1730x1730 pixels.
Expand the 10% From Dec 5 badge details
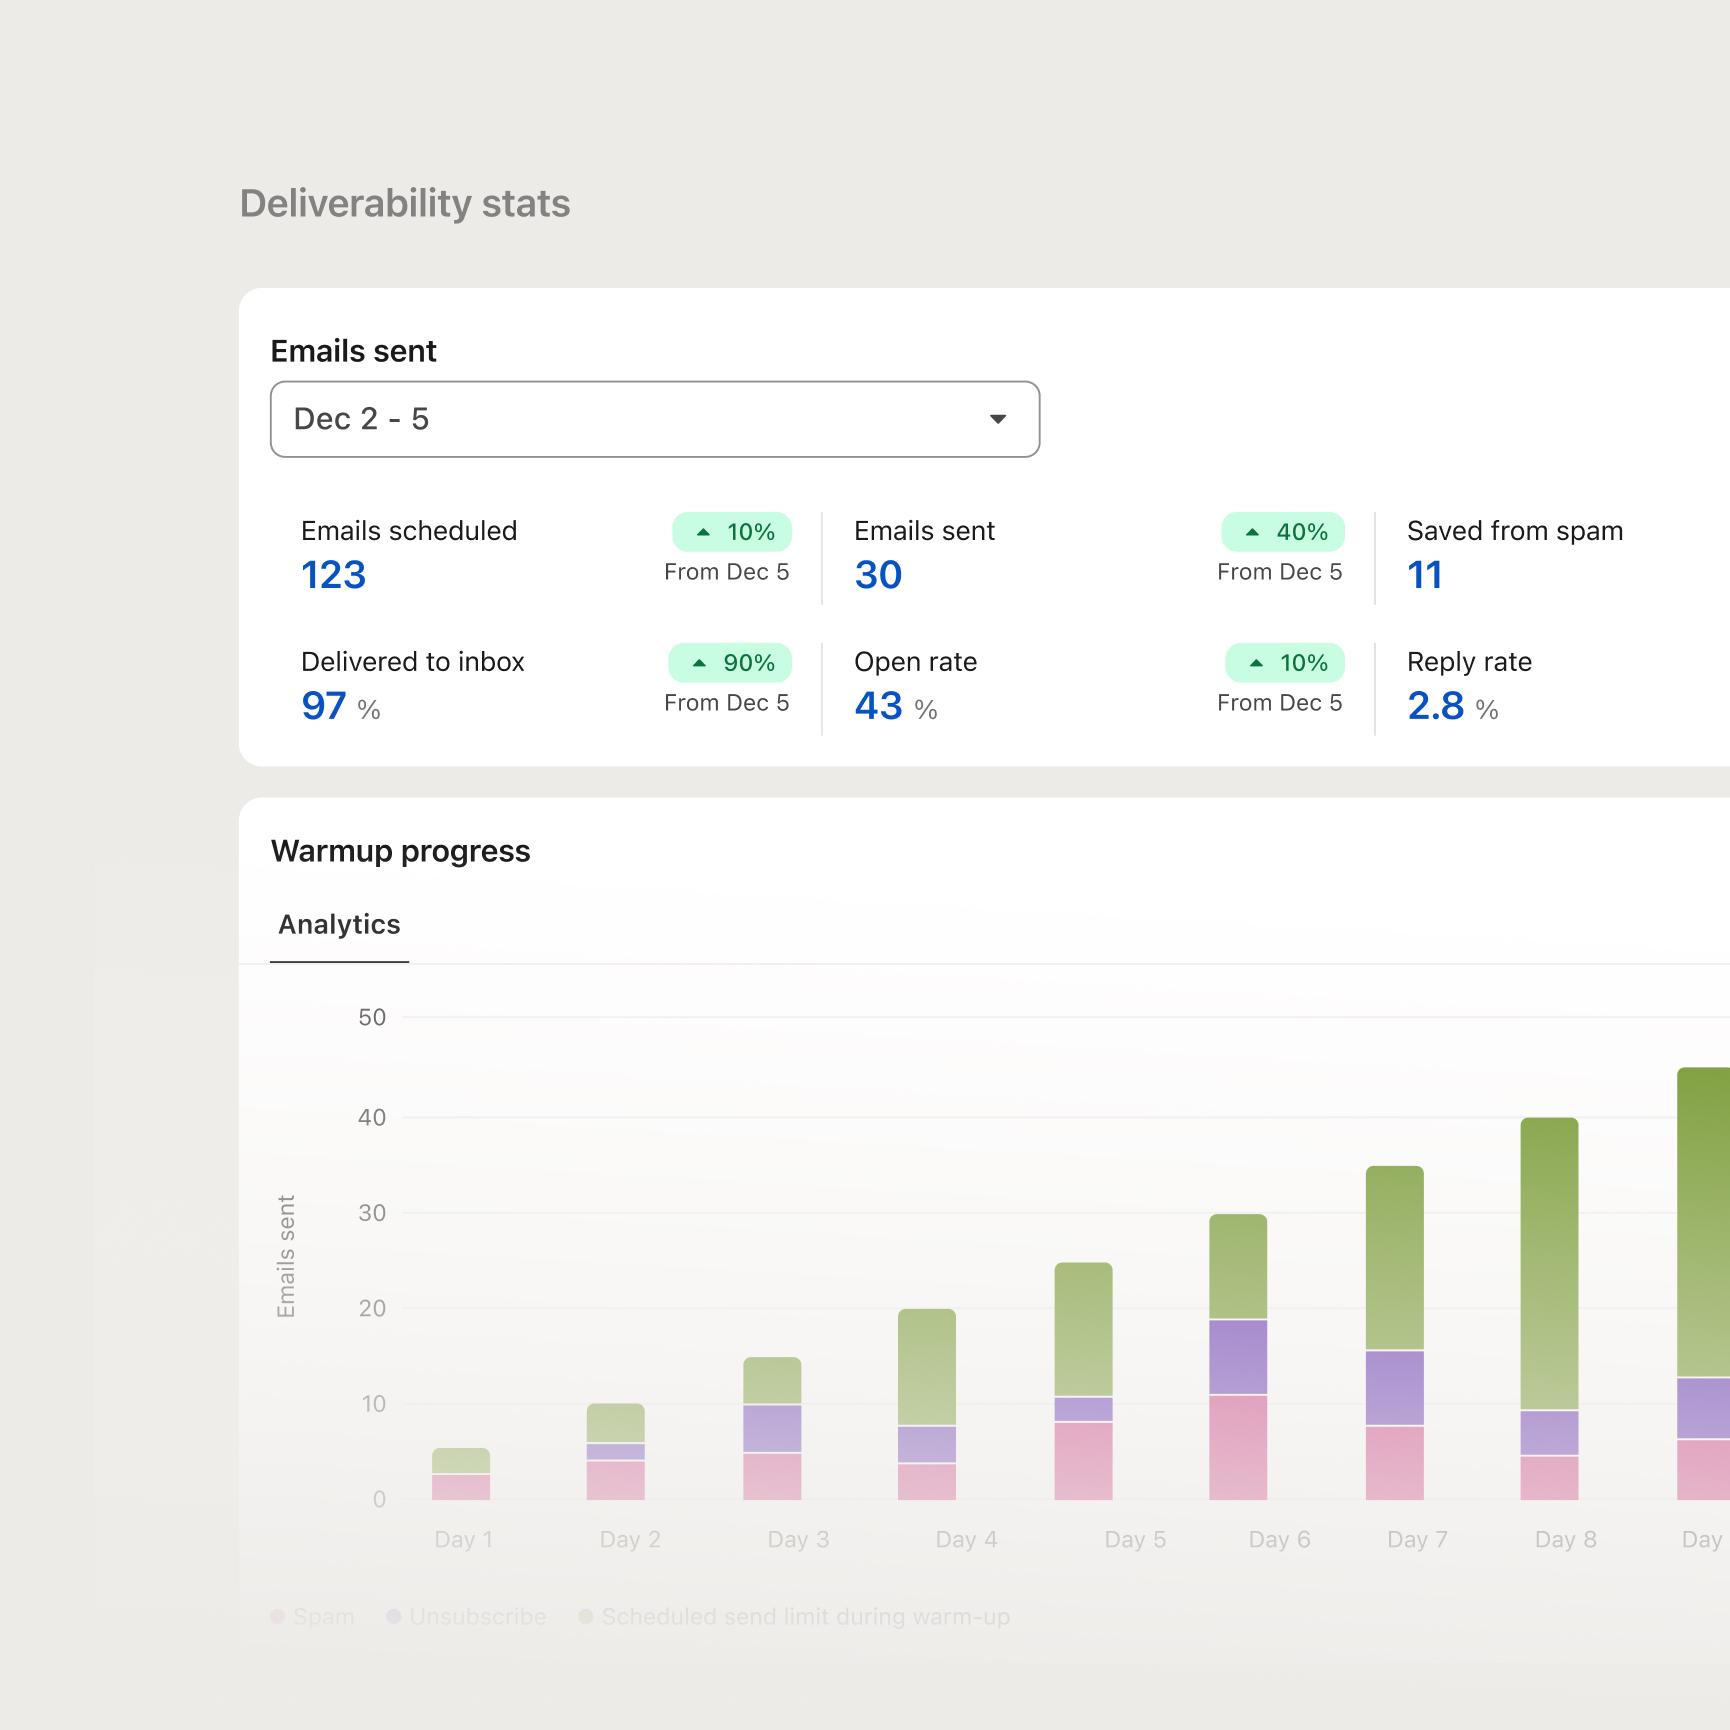(x=731, y=533)
